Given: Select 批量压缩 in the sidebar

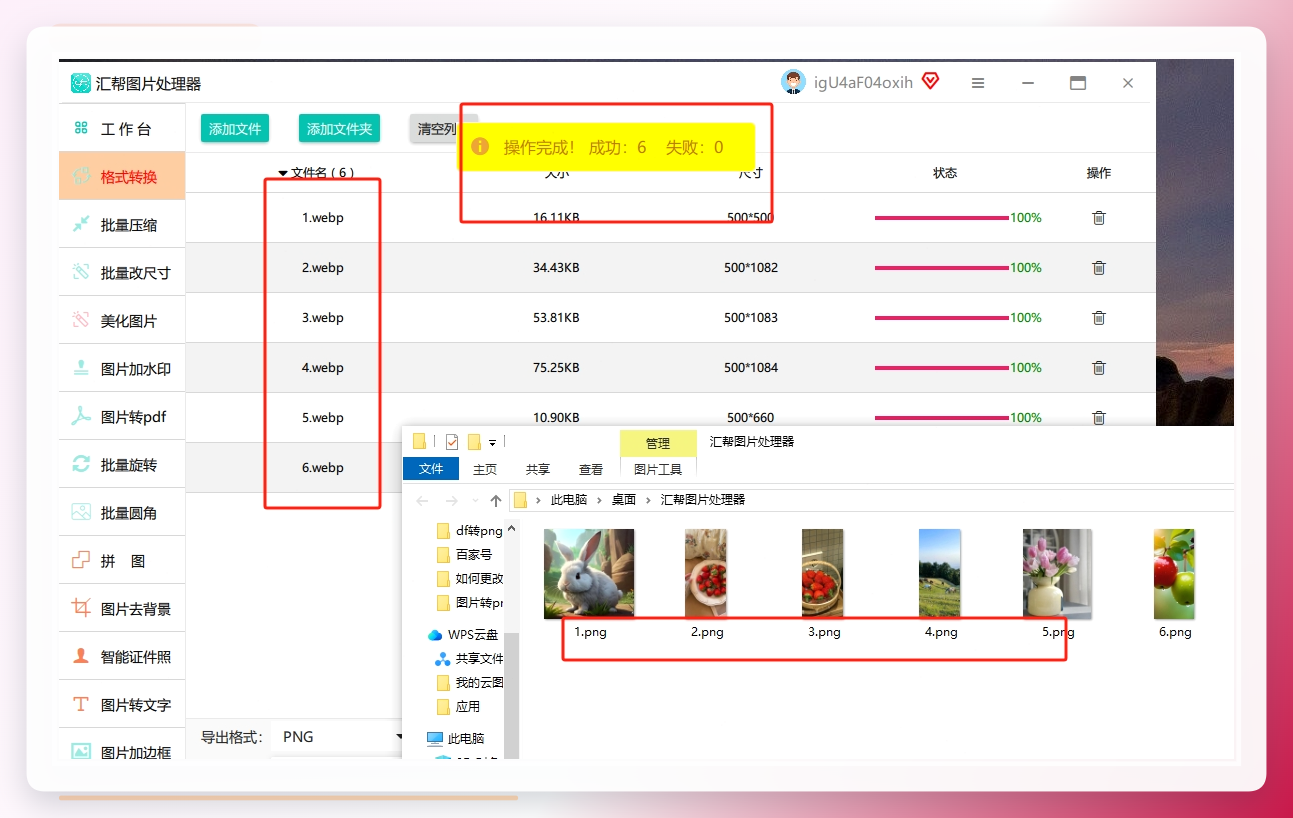Looking at the screenshot, I should tap(122, 225).
